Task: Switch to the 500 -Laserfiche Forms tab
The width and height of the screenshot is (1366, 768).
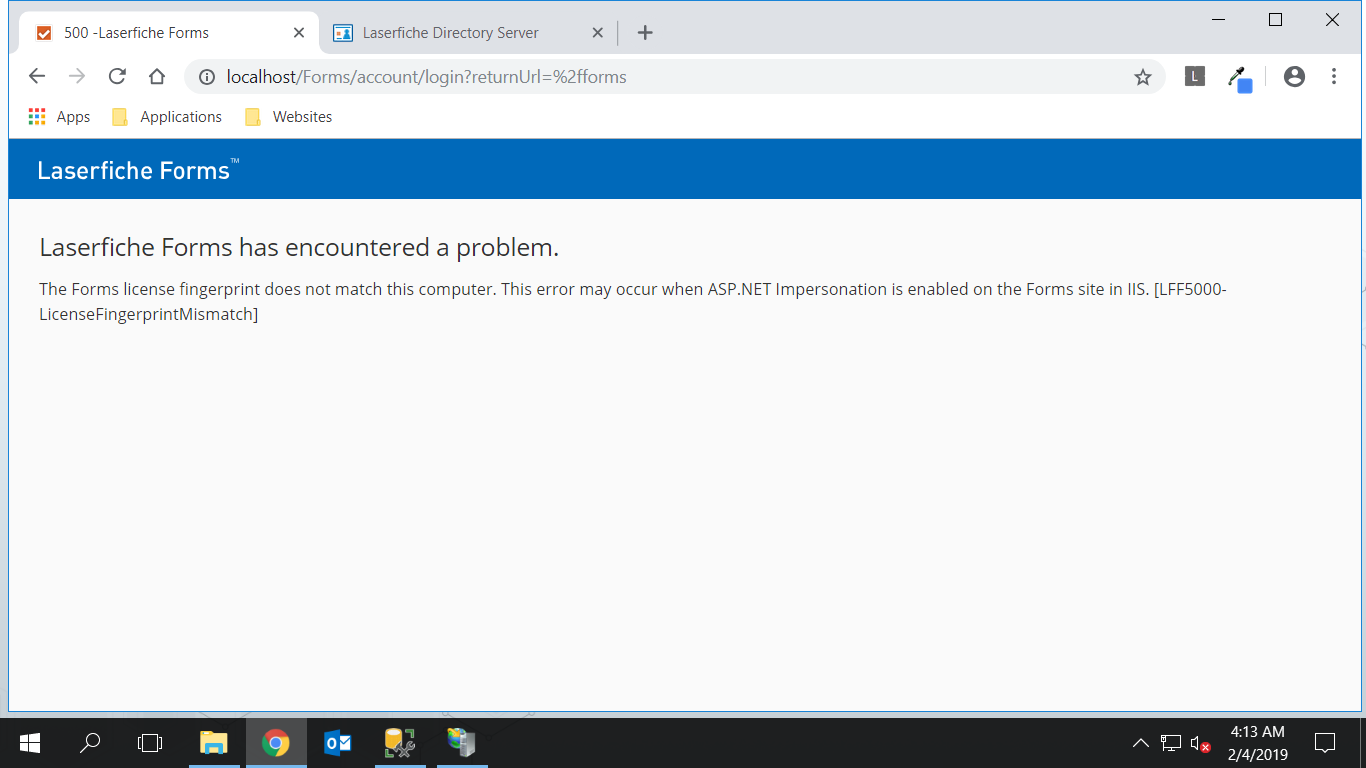Action: tap(169, 33)
